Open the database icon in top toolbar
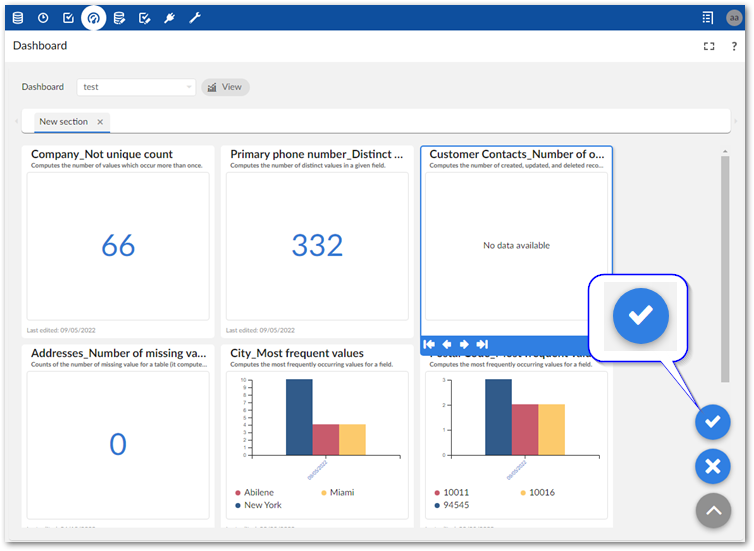 click(x=18, y=18)
